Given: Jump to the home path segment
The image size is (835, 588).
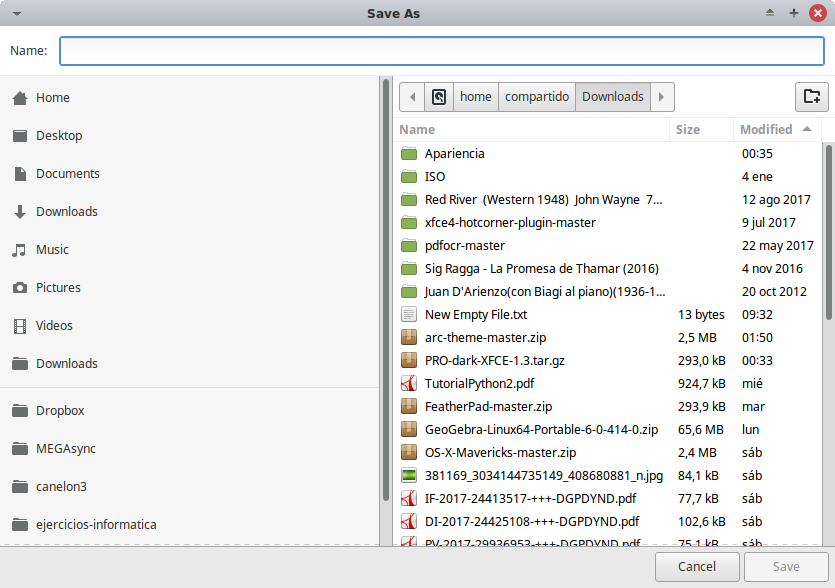Looking at the screenshot, I should (476, 97).
